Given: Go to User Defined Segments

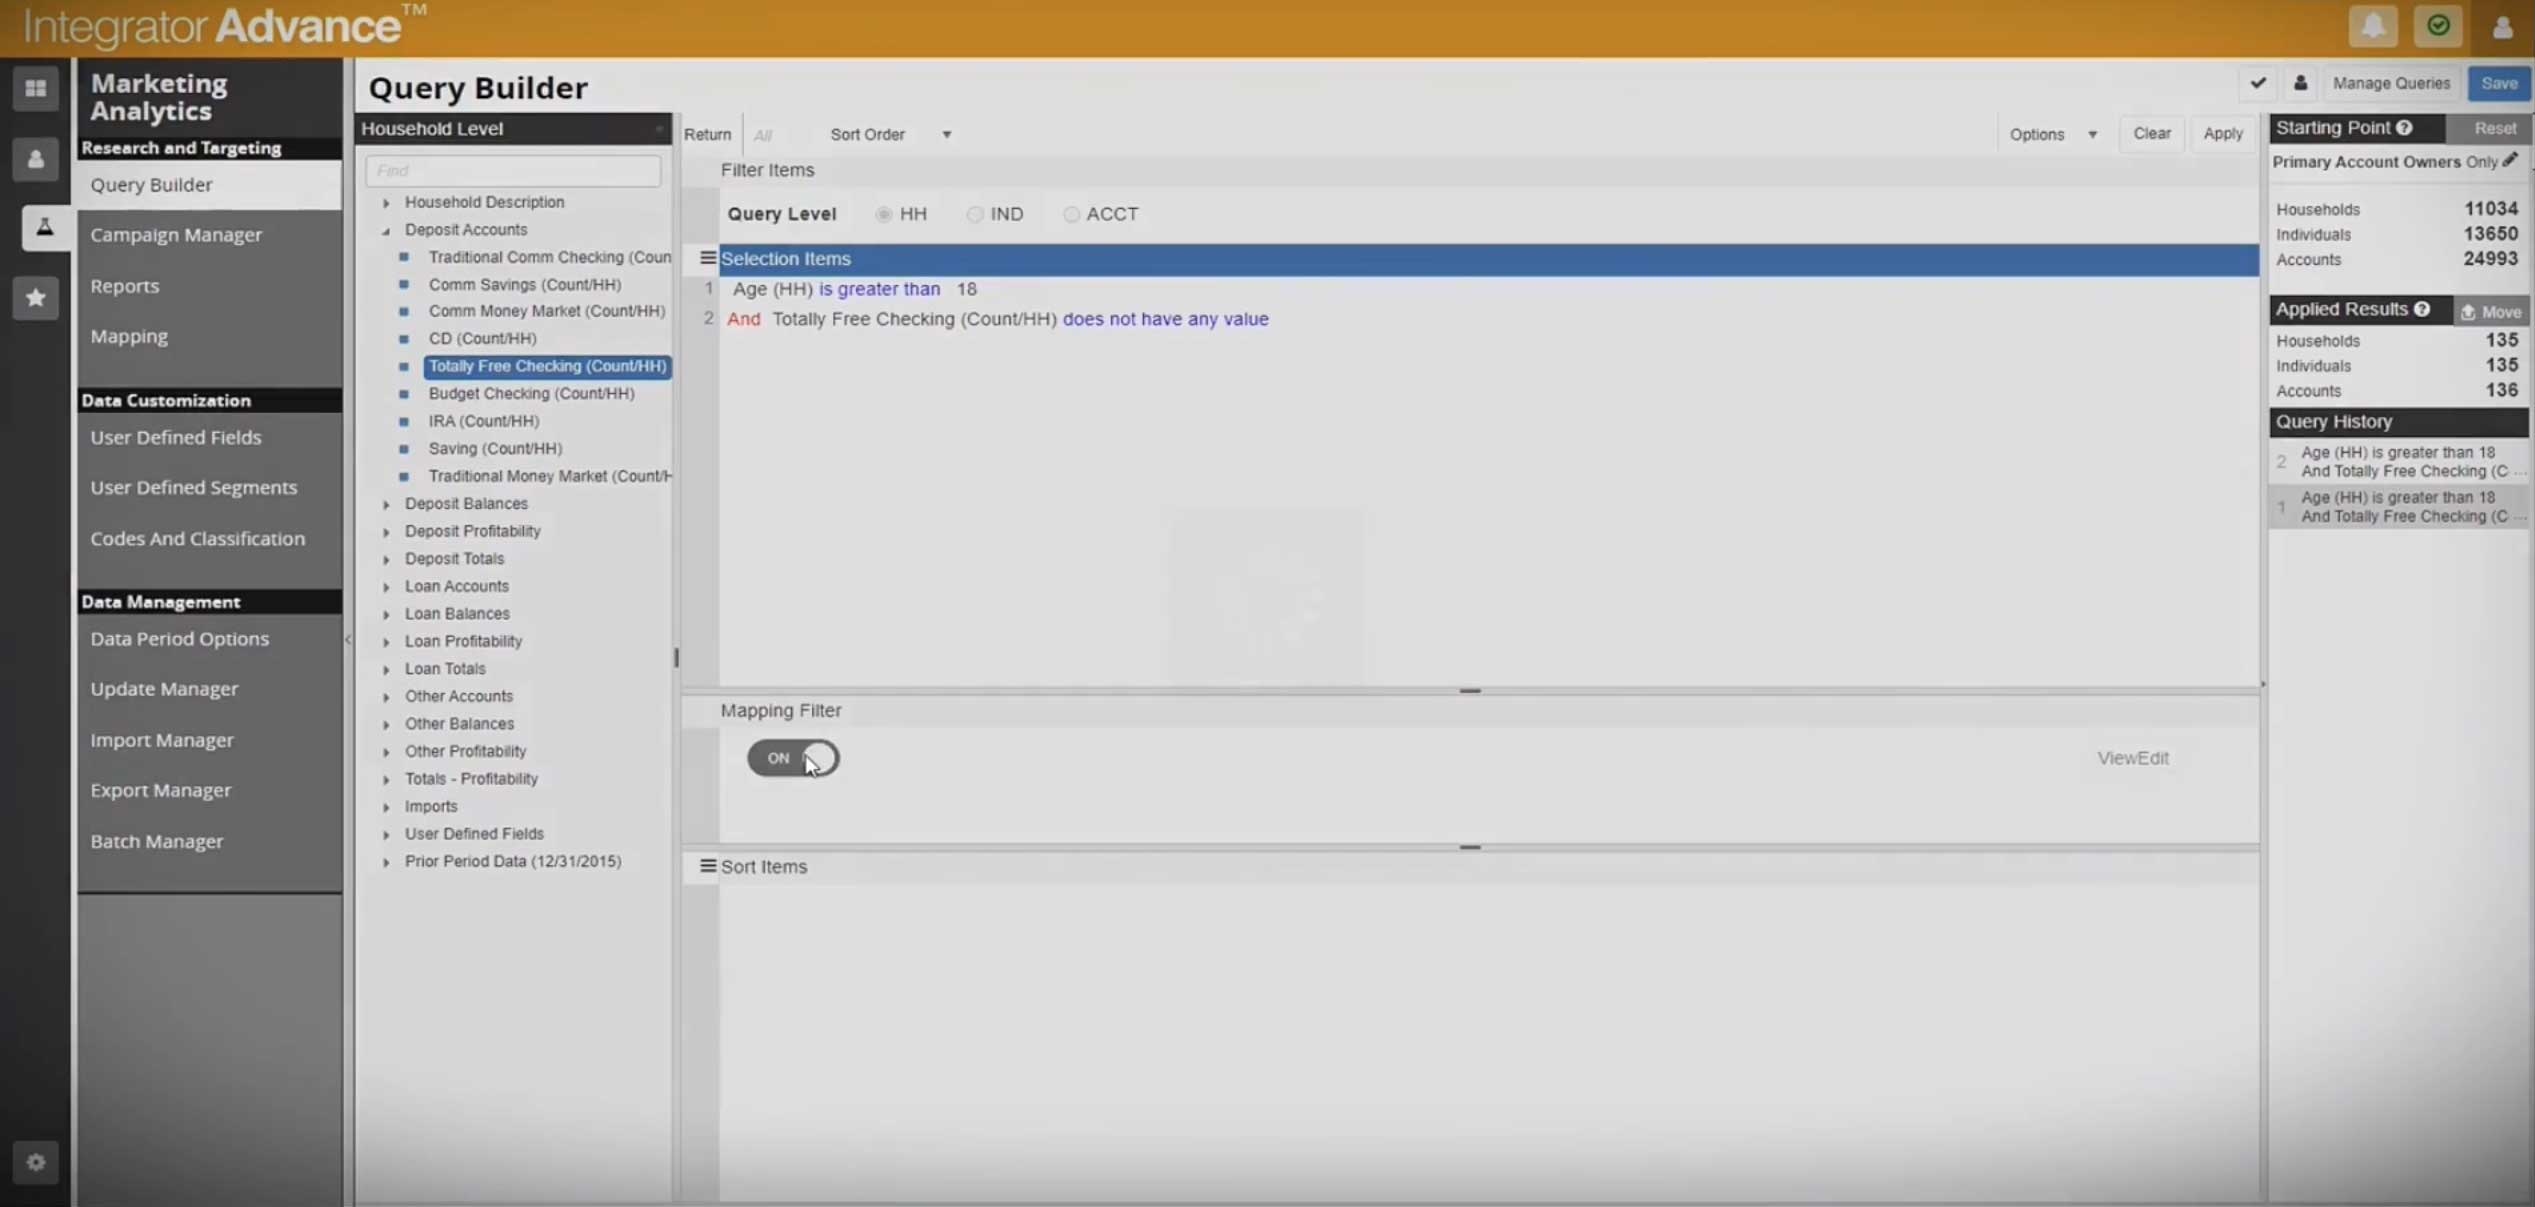Looking at the screenshot, I should [x=193, y=488].
